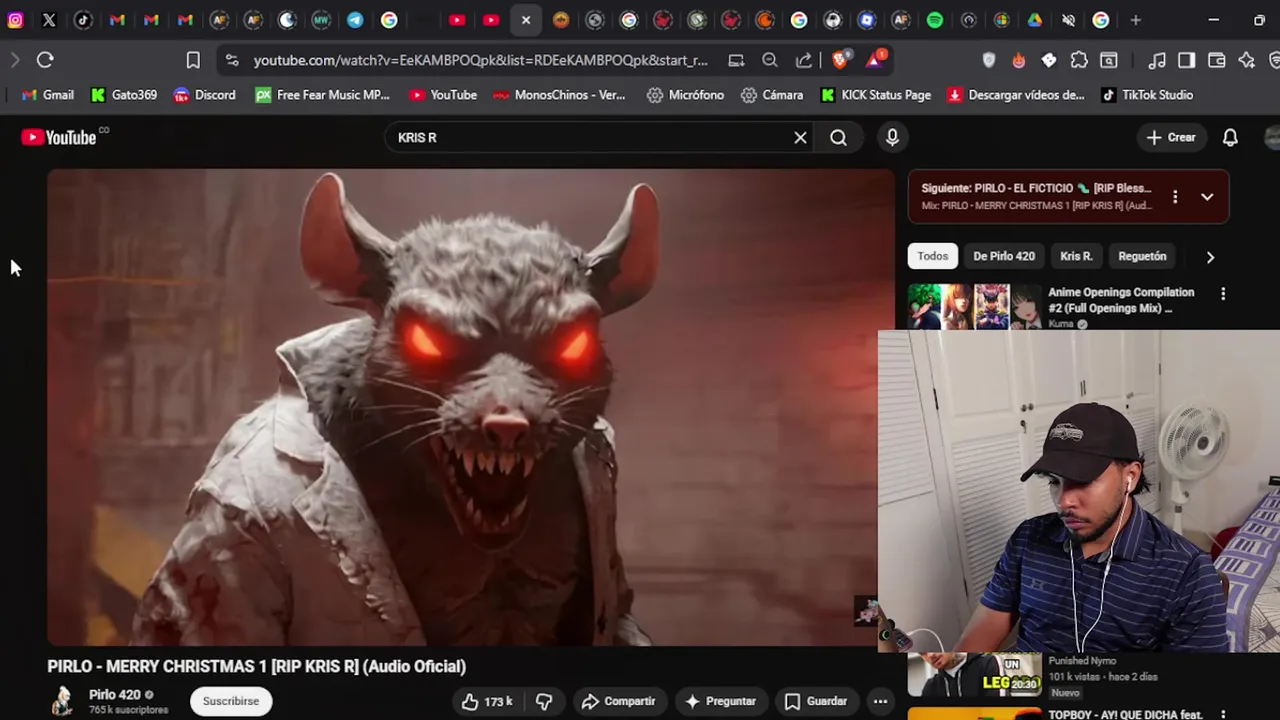Screen dimensions: 1280x720
Task: Open the MonosChinos bookmark
Action: pyautogui.click(x=557, y=95)
